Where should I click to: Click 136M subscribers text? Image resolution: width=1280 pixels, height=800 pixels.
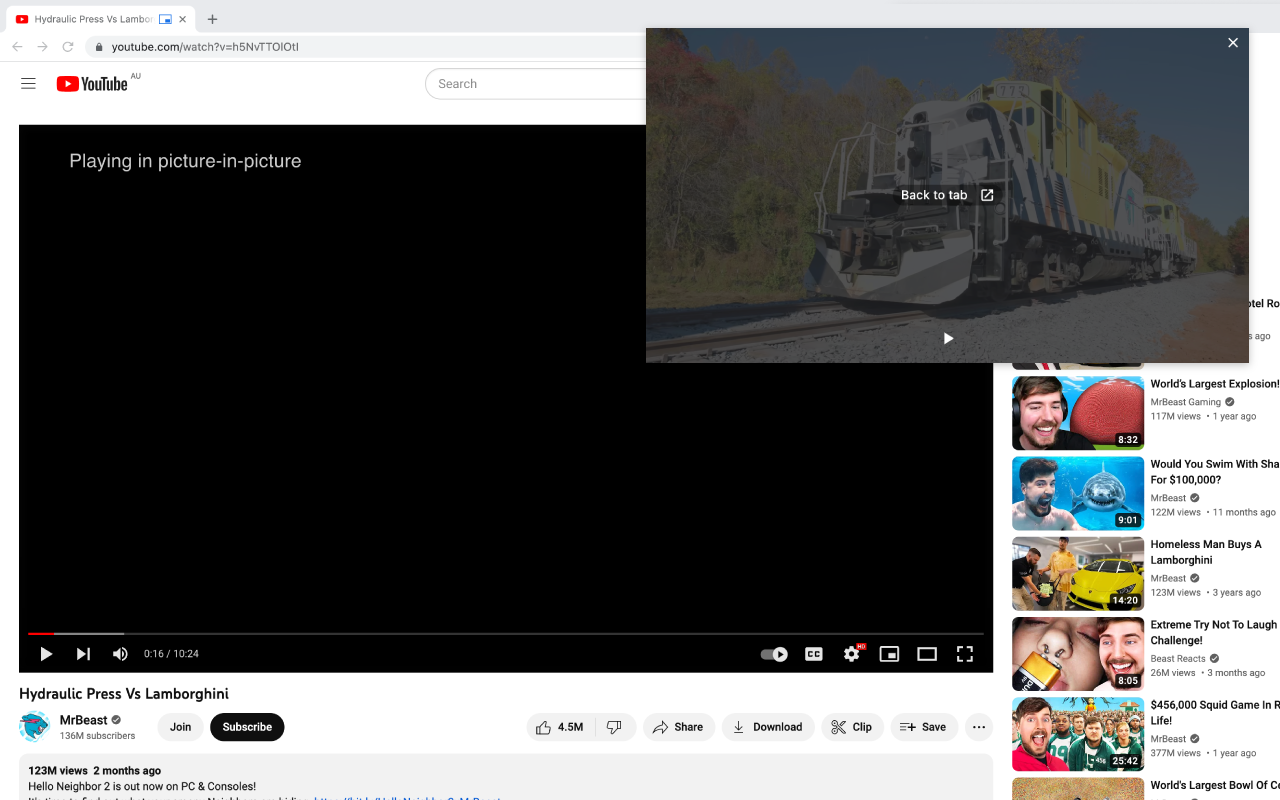click(x=98, y=736)
